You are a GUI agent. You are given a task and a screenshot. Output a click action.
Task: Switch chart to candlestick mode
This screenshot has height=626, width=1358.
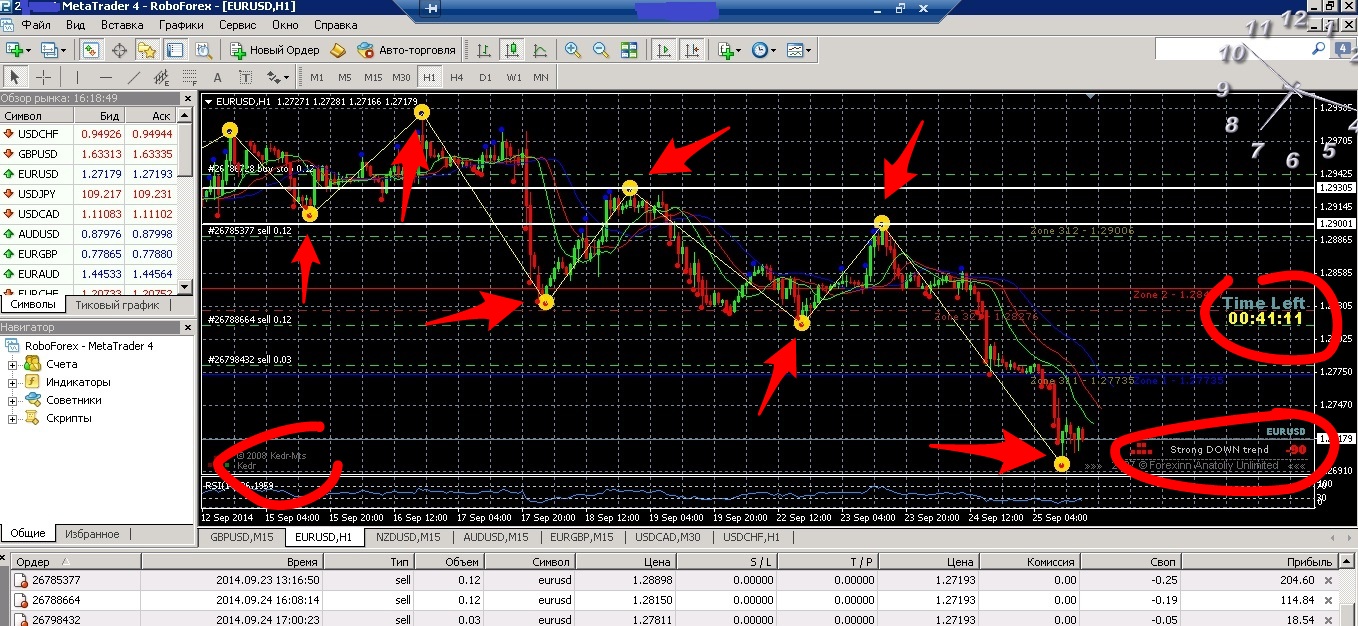pyautogui.click(x=513, y=50)
